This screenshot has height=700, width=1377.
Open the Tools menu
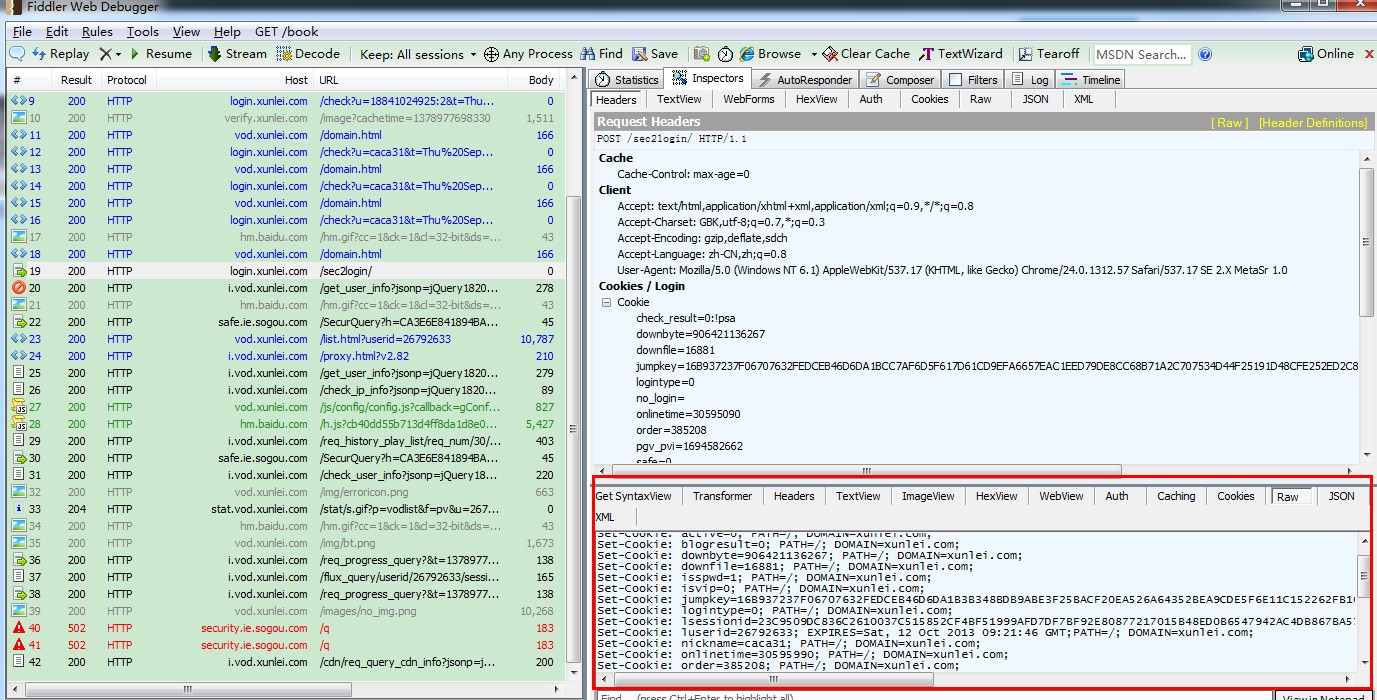[143, 32]
